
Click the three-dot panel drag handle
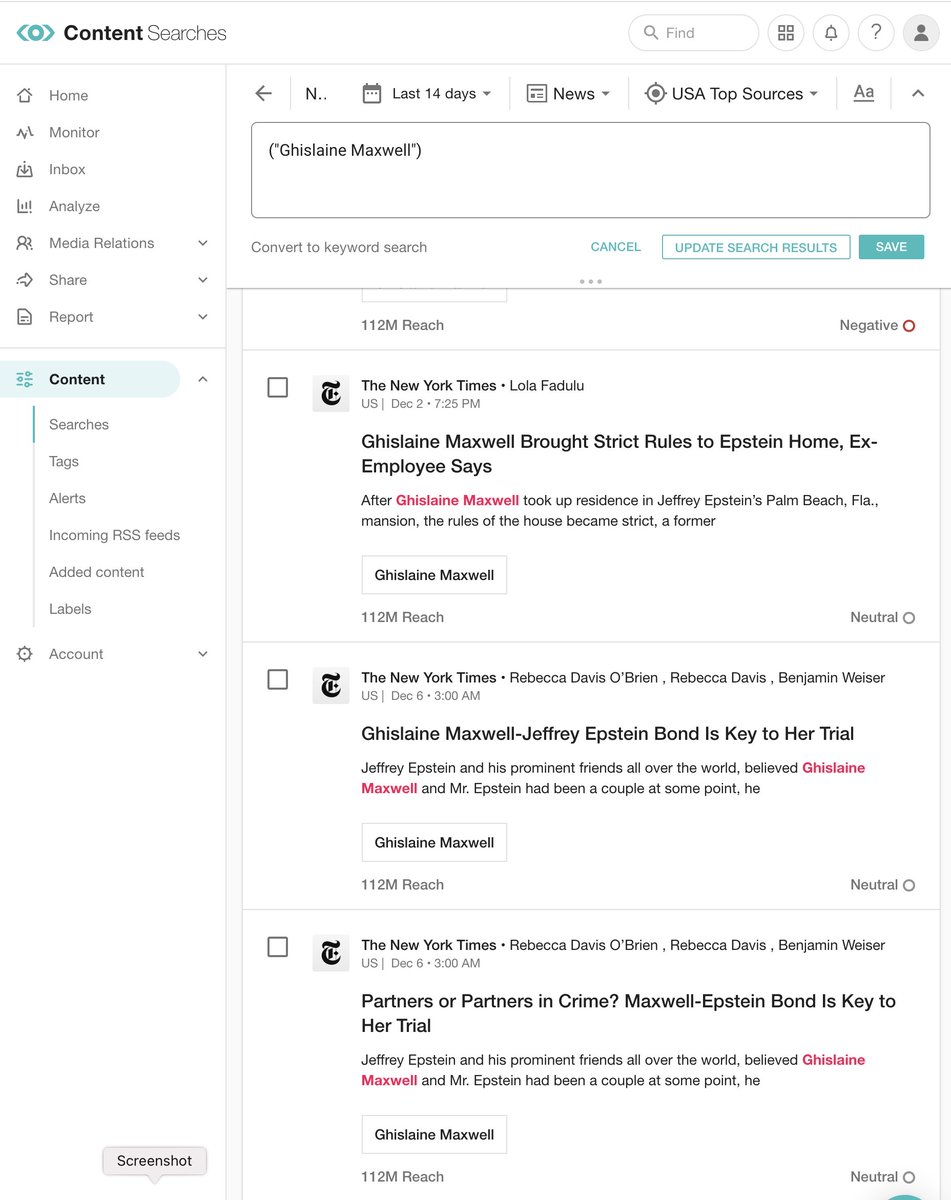click(590, 281)
